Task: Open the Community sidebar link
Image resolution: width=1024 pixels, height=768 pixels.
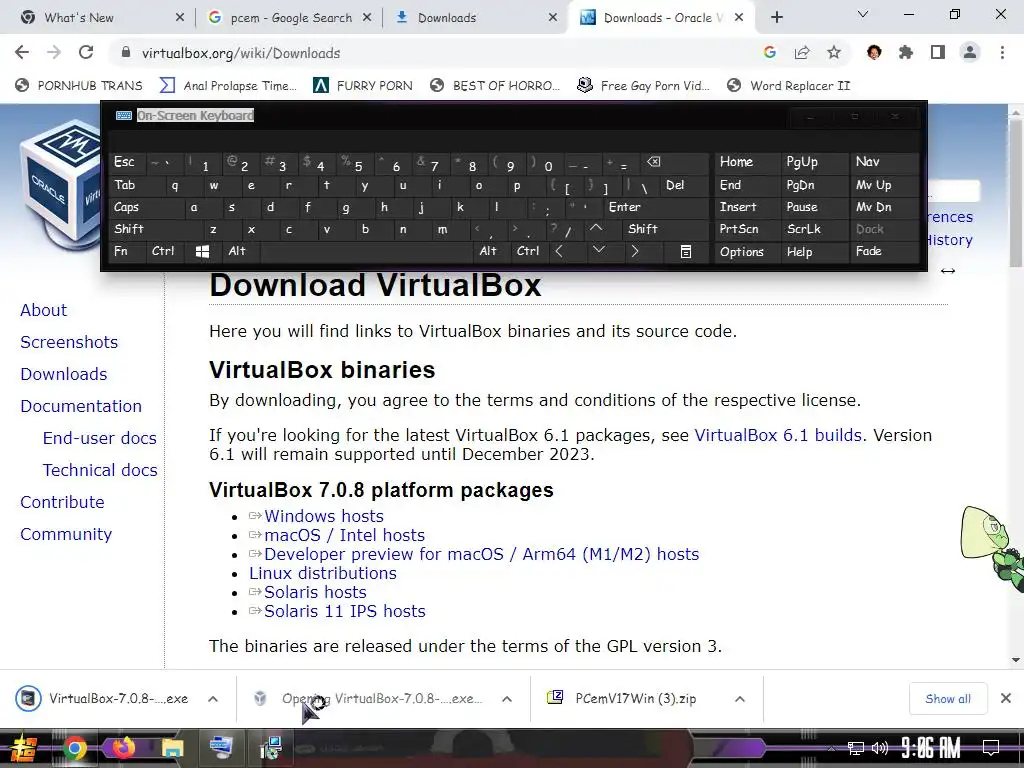Action: coord(66,534)
